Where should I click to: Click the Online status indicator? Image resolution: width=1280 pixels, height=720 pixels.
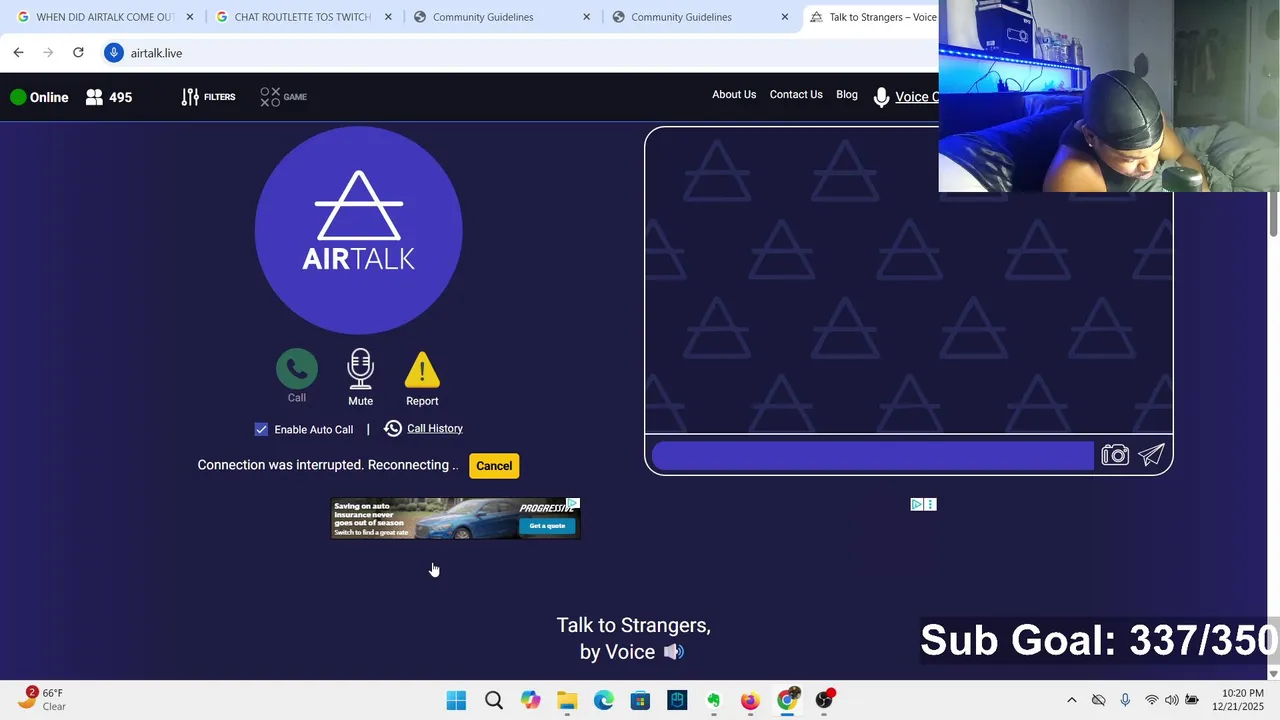(x=40, y=97)
